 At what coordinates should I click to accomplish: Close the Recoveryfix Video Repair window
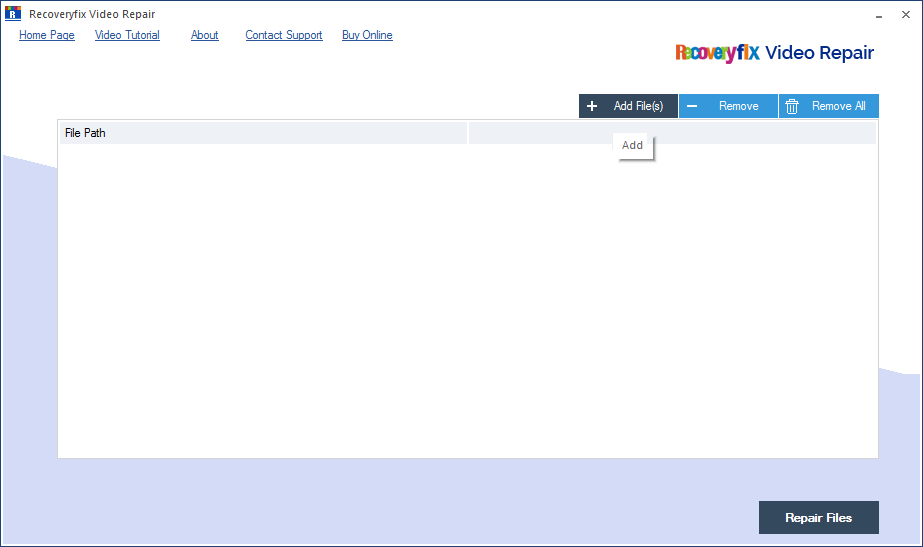coord(906,15)
